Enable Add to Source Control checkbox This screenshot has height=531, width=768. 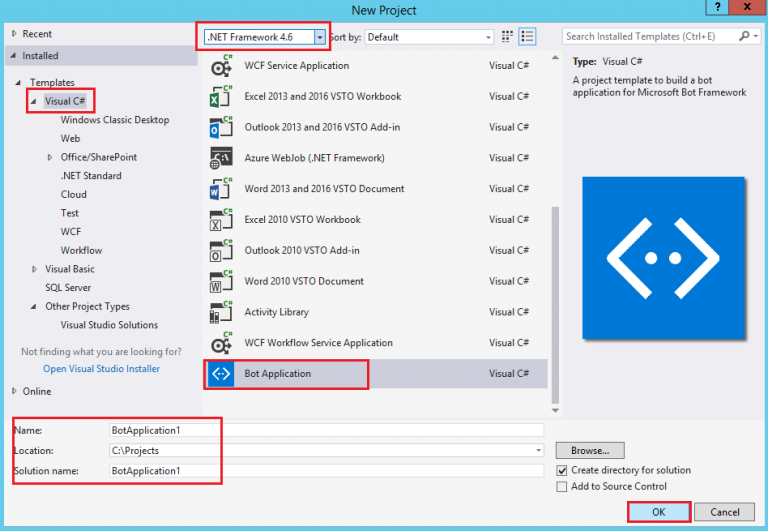pos(562,487)
